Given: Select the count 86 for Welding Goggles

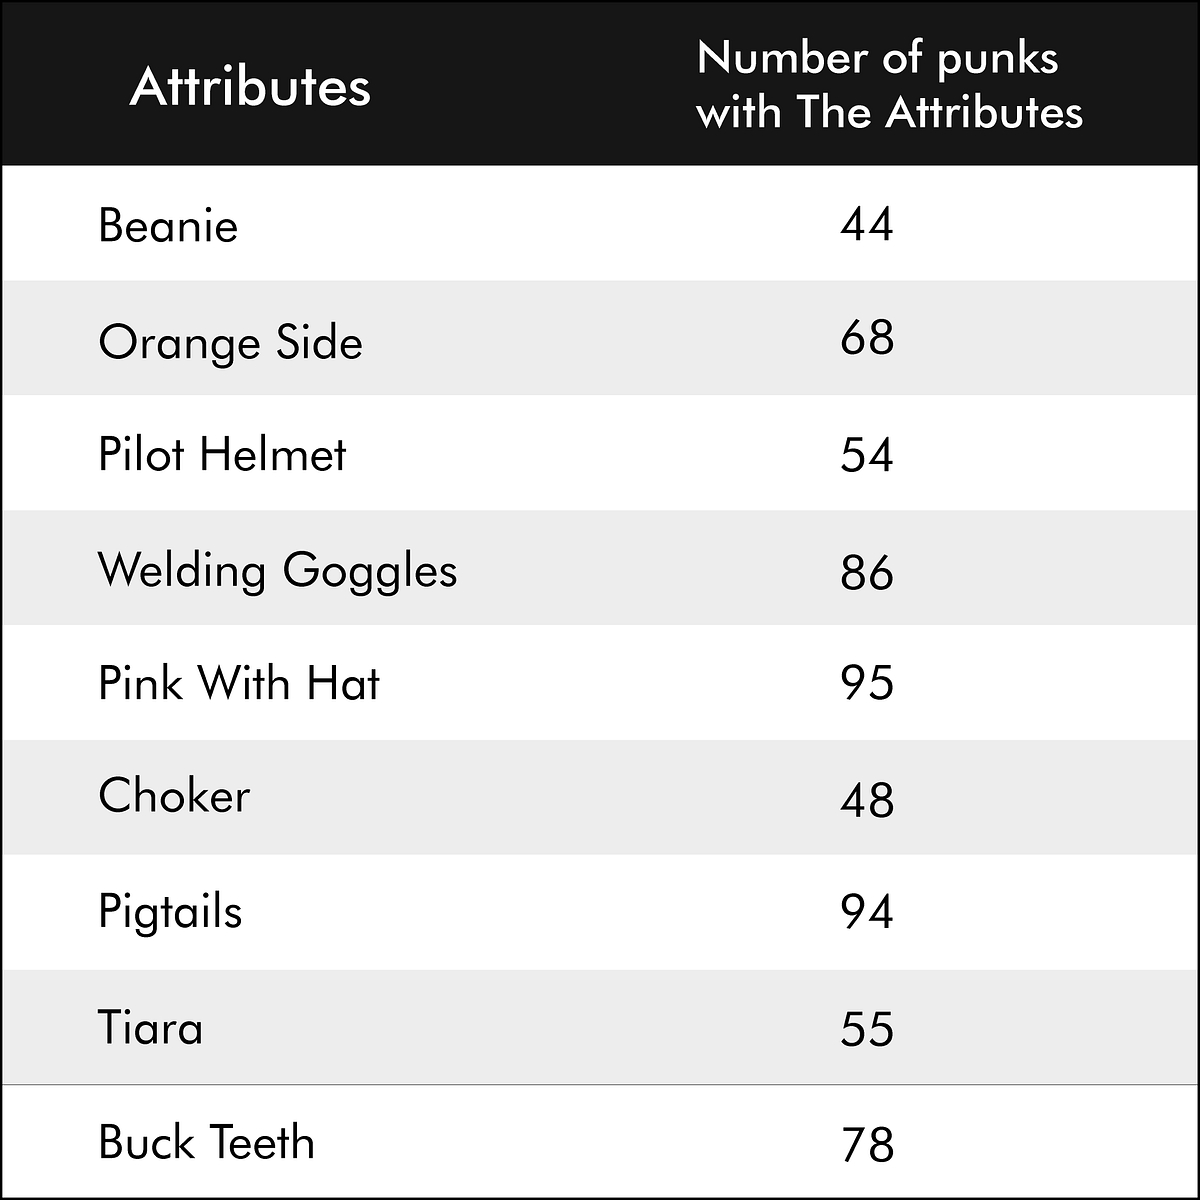Looking at the screenshot, I should 866,572.
